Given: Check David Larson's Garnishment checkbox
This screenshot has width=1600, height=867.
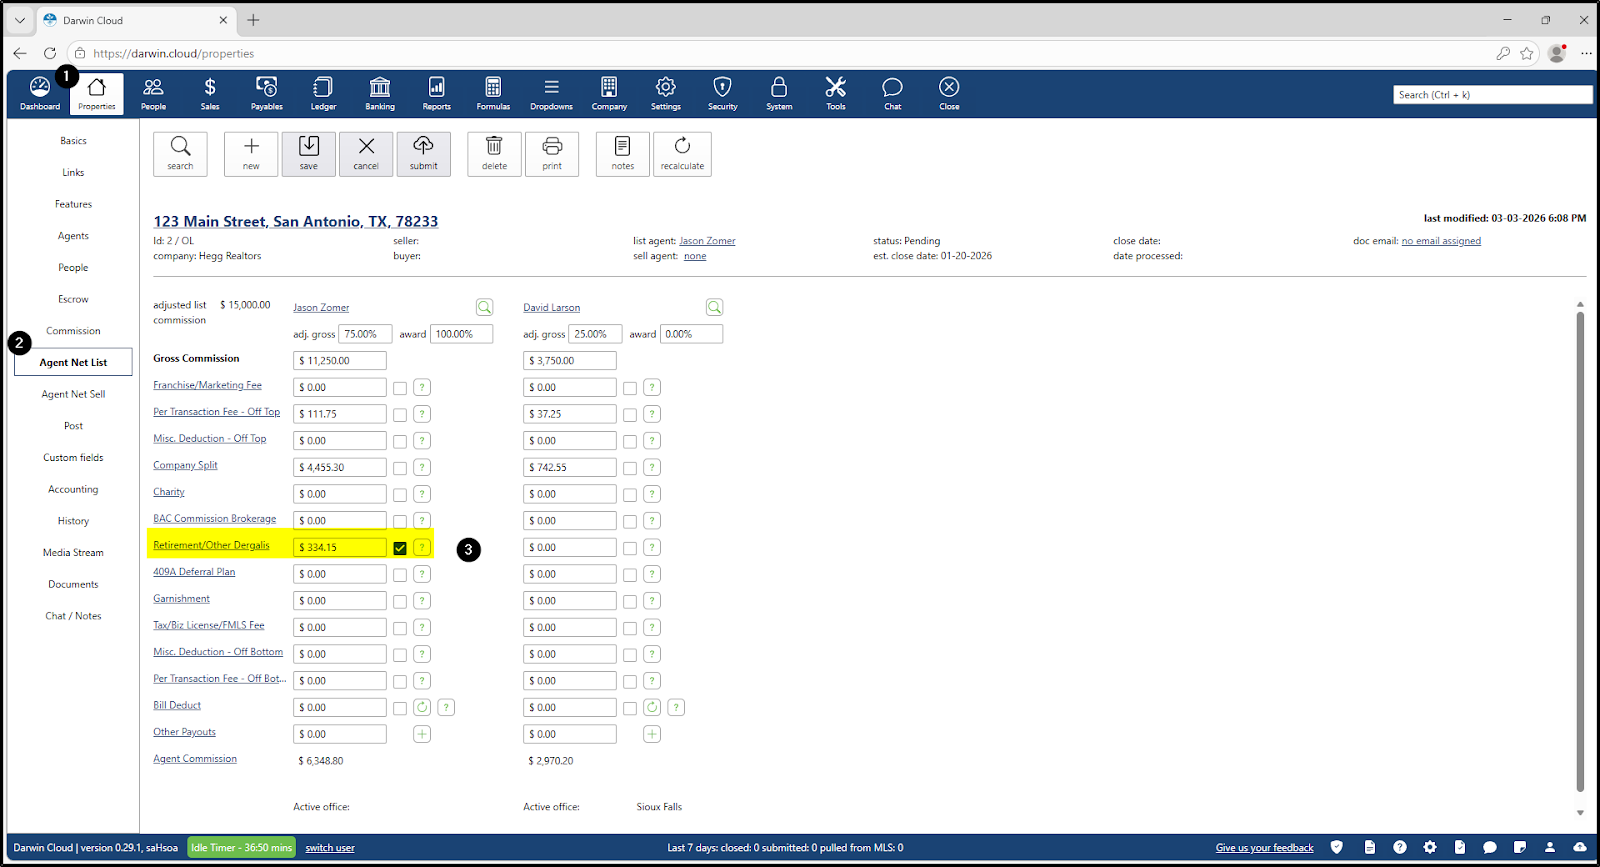Looking at the screenshot, I should 630,601.
